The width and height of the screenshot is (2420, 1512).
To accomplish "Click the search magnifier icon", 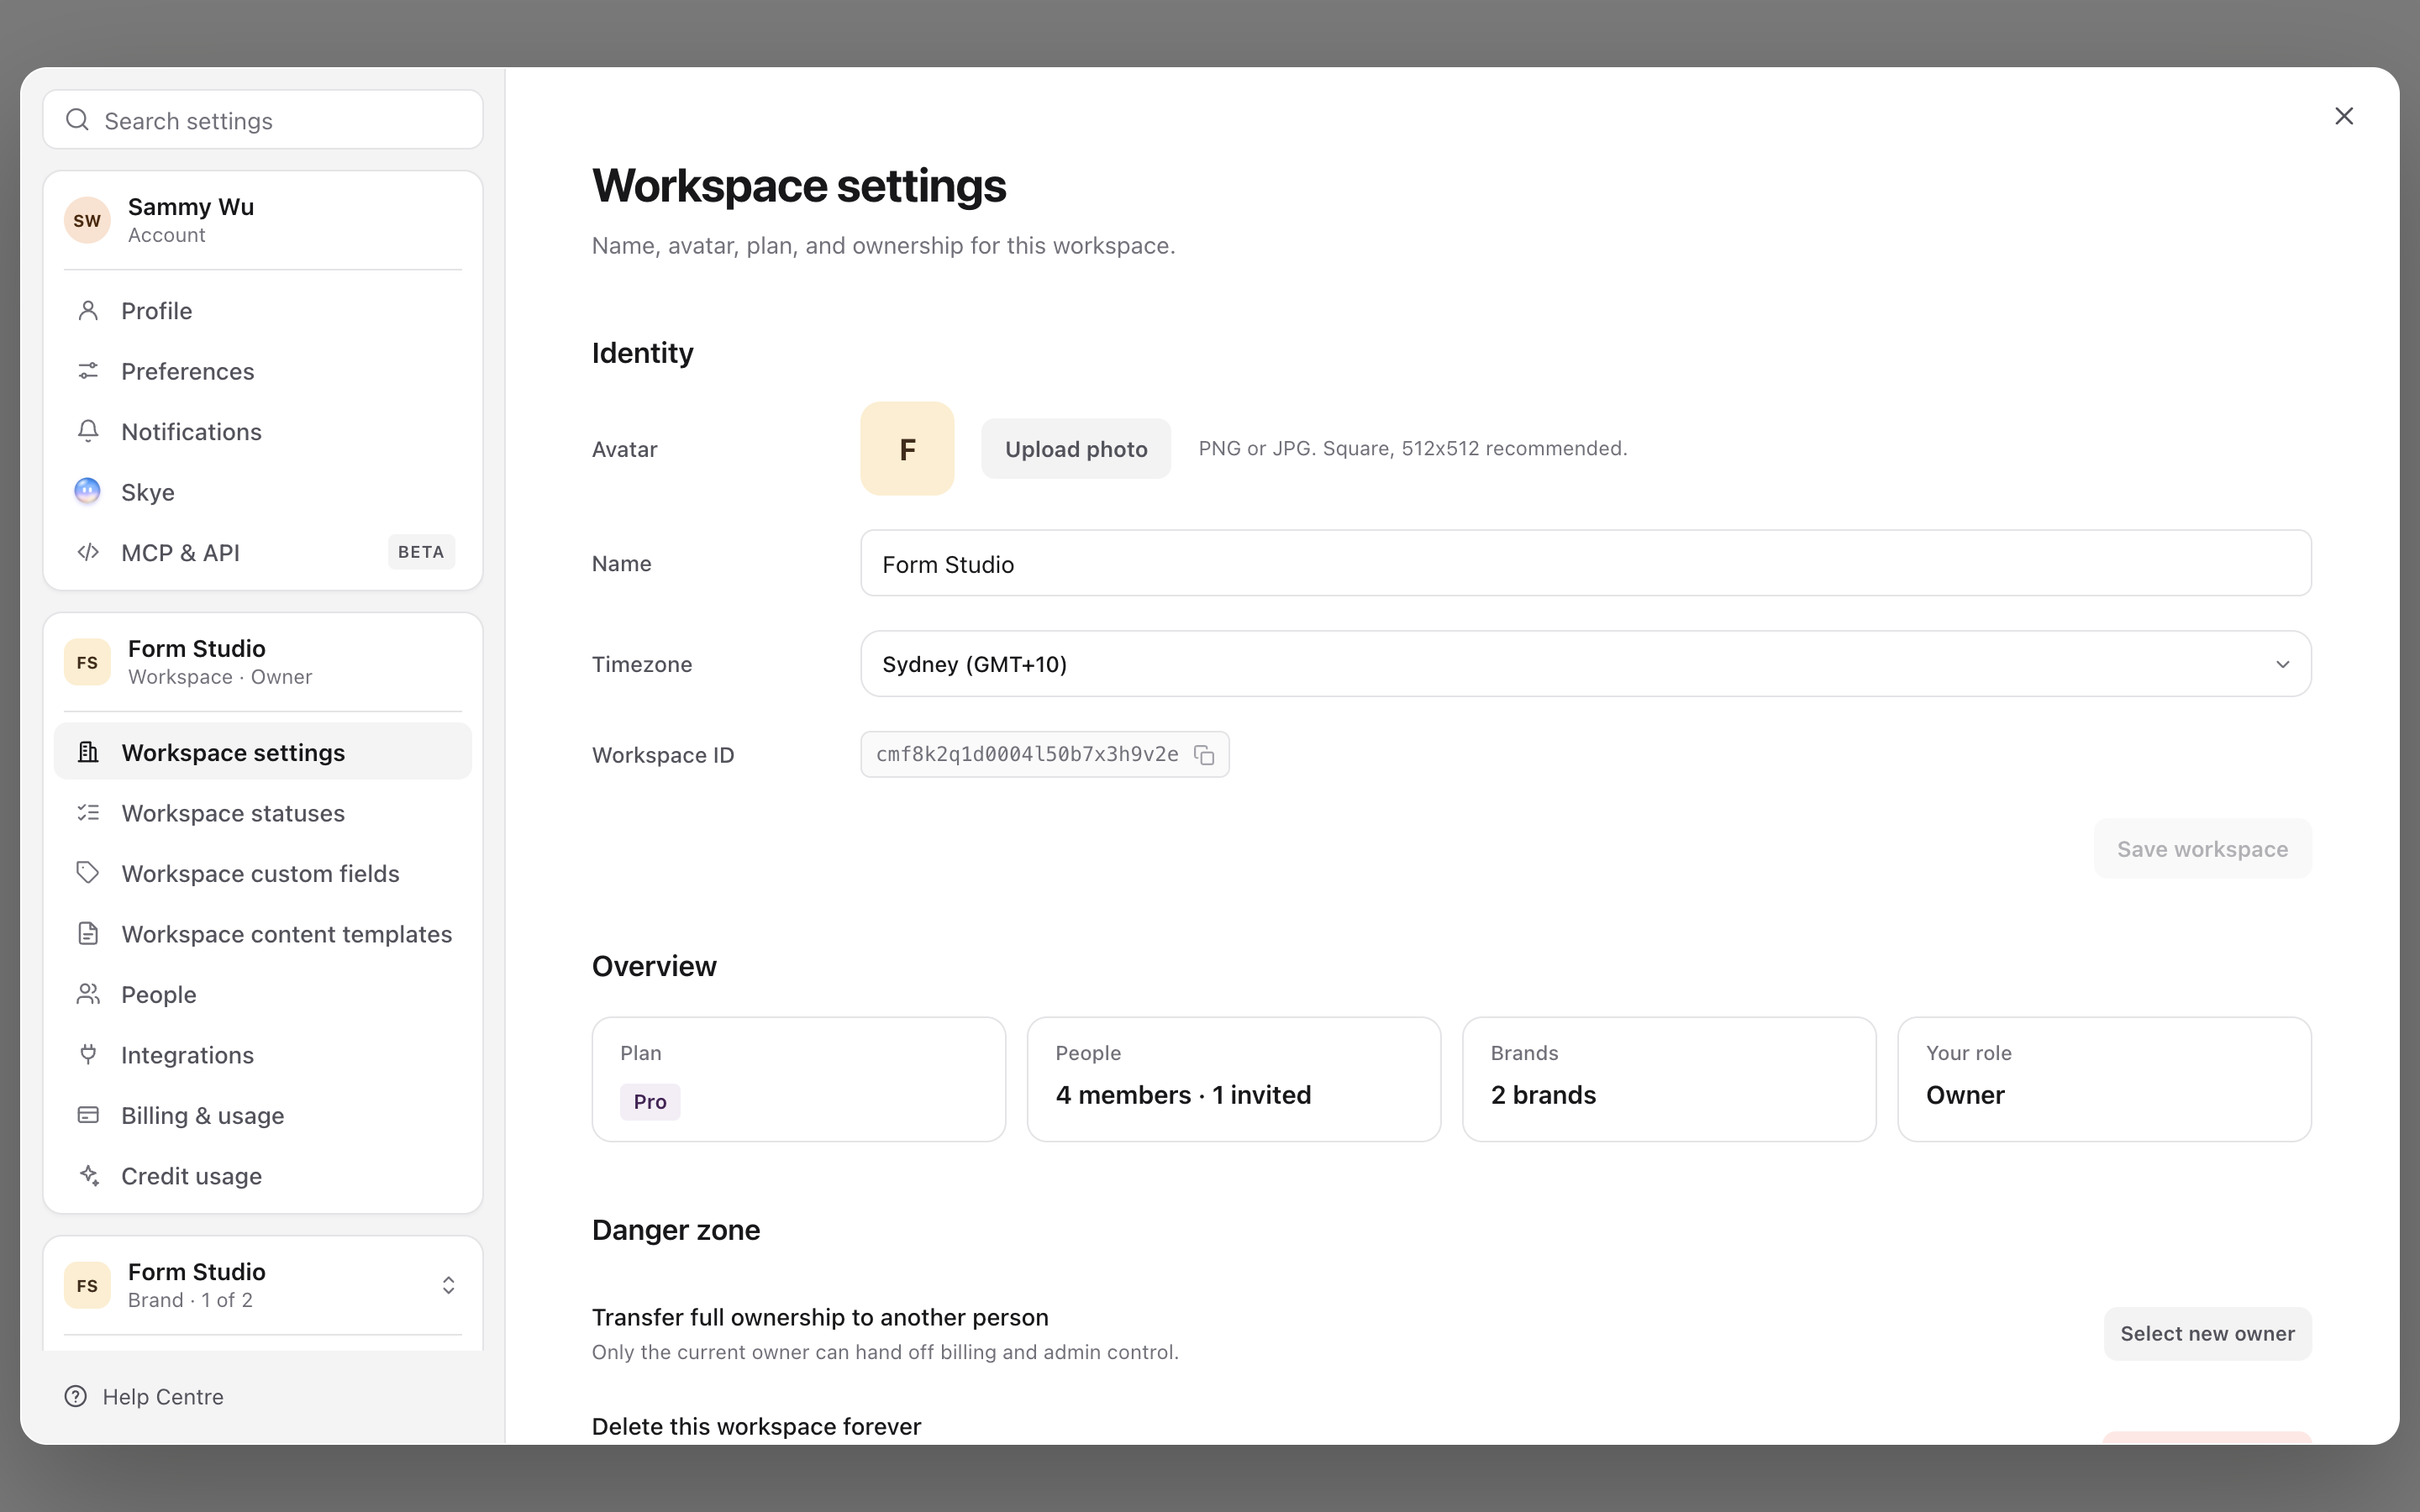I will click(77, 120).
